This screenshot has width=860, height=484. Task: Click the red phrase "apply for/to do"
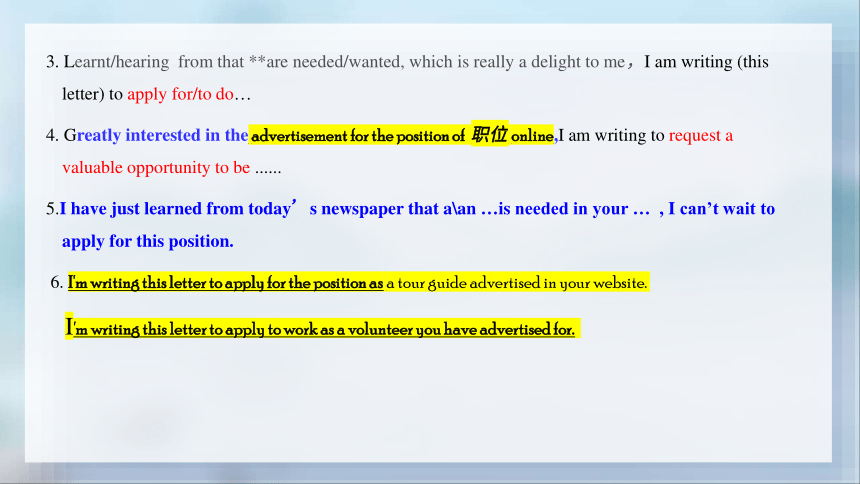(x=180, y=94)
